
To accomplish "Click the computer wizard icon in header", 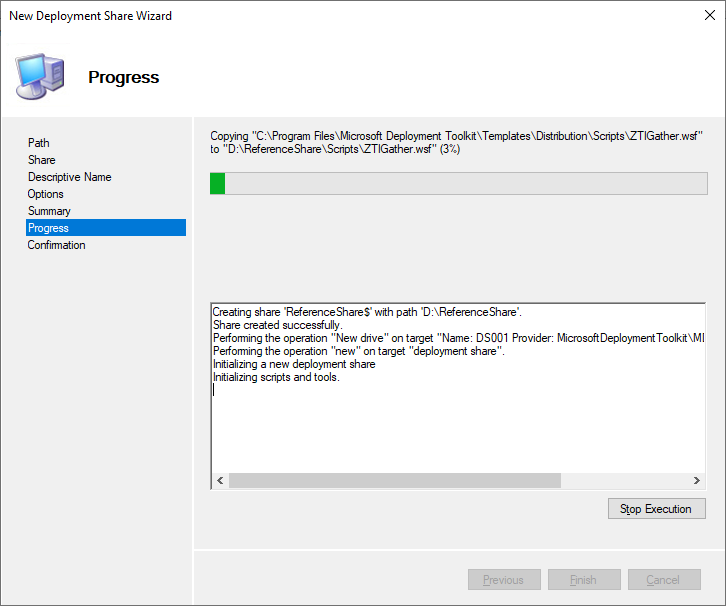I will (39, 76).
